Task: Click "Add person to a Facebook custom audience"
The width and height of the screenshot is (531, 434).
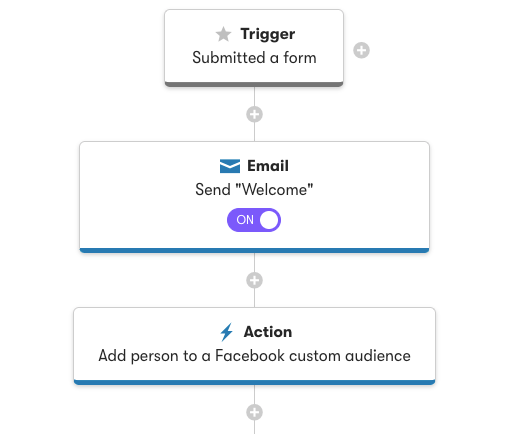Action: pos(255,356)
